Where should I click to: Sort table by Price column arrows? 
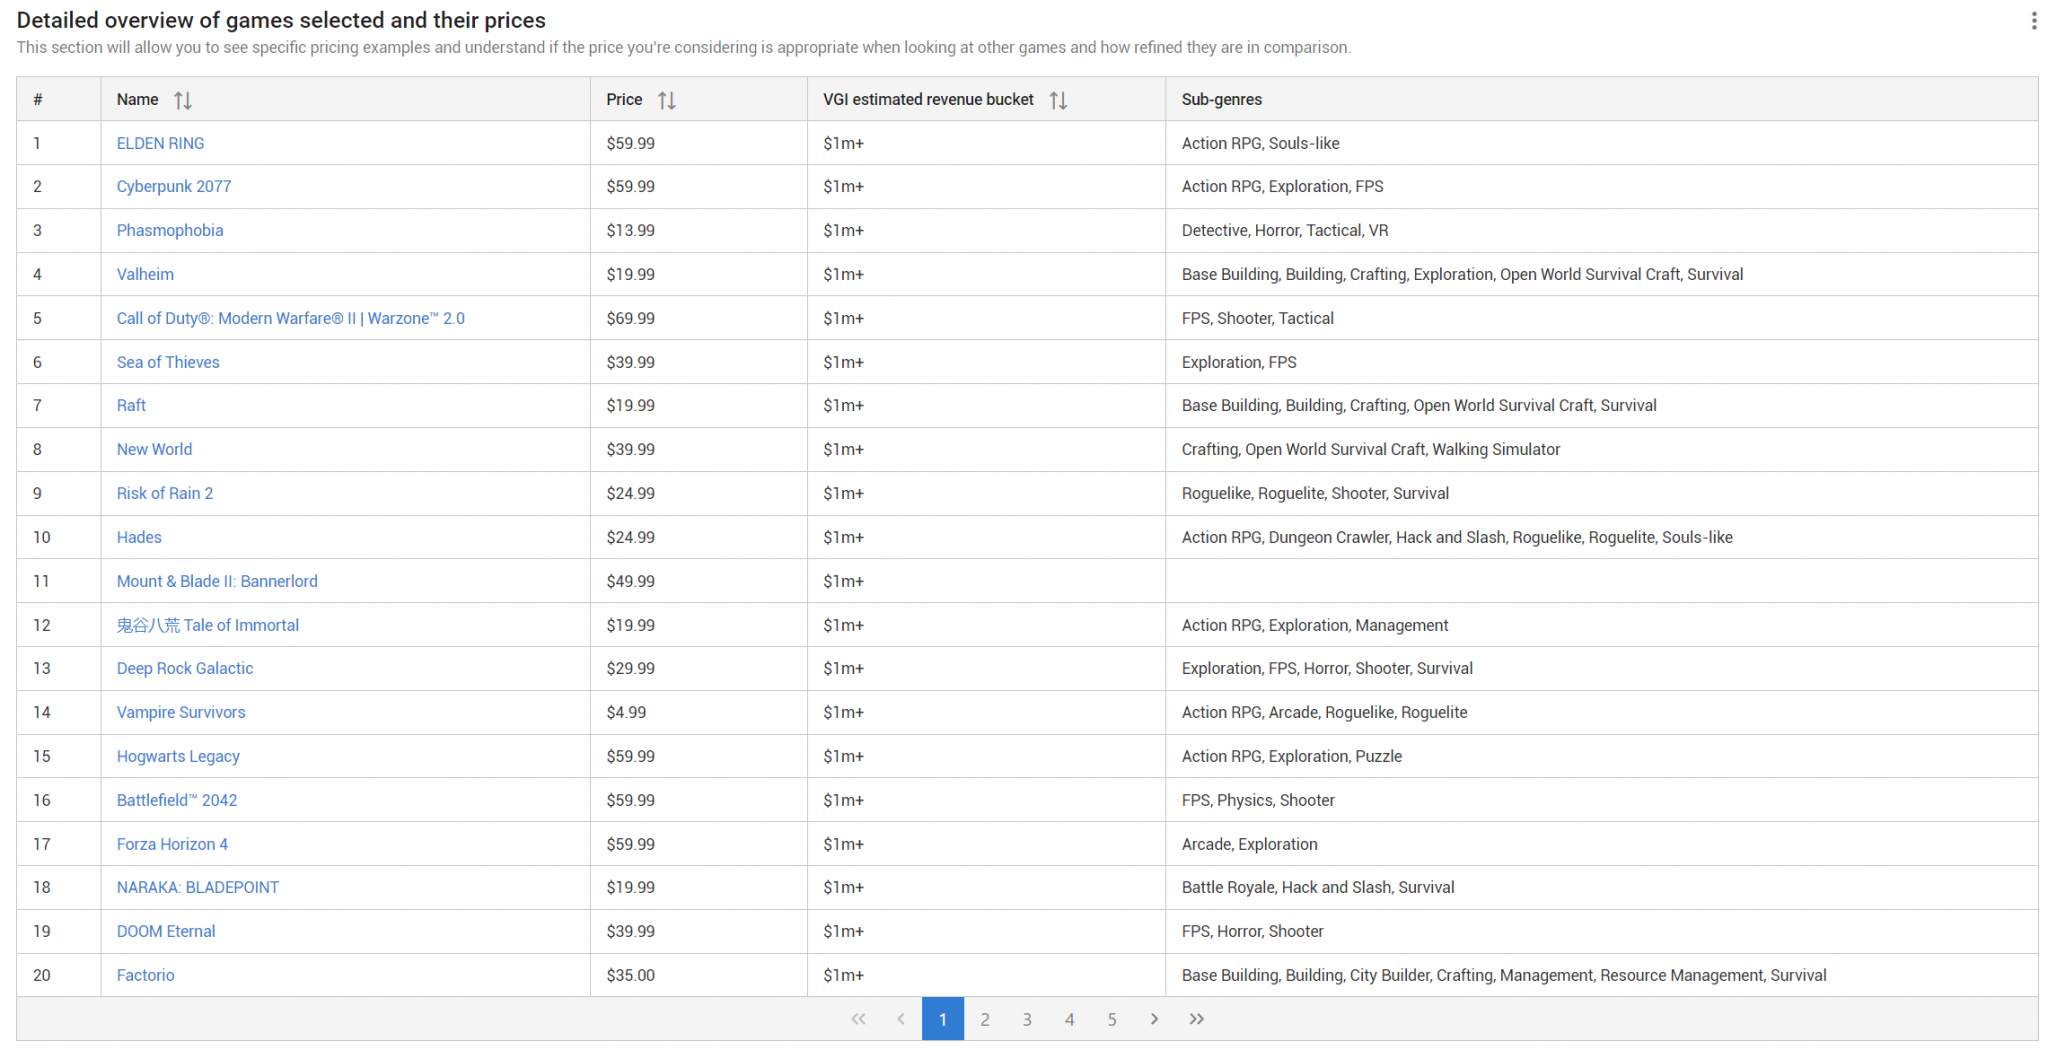(x=667, y=100)
